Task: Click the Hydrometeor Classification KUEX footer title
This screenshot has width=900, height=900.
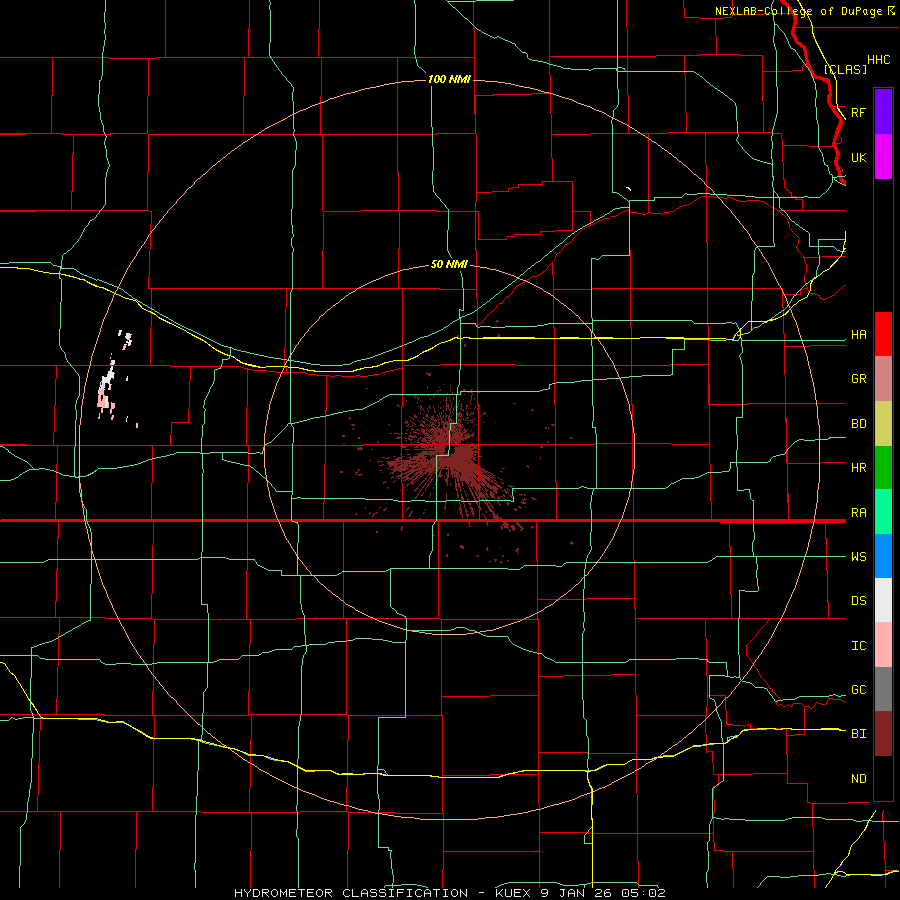Action: pos(449,893)
